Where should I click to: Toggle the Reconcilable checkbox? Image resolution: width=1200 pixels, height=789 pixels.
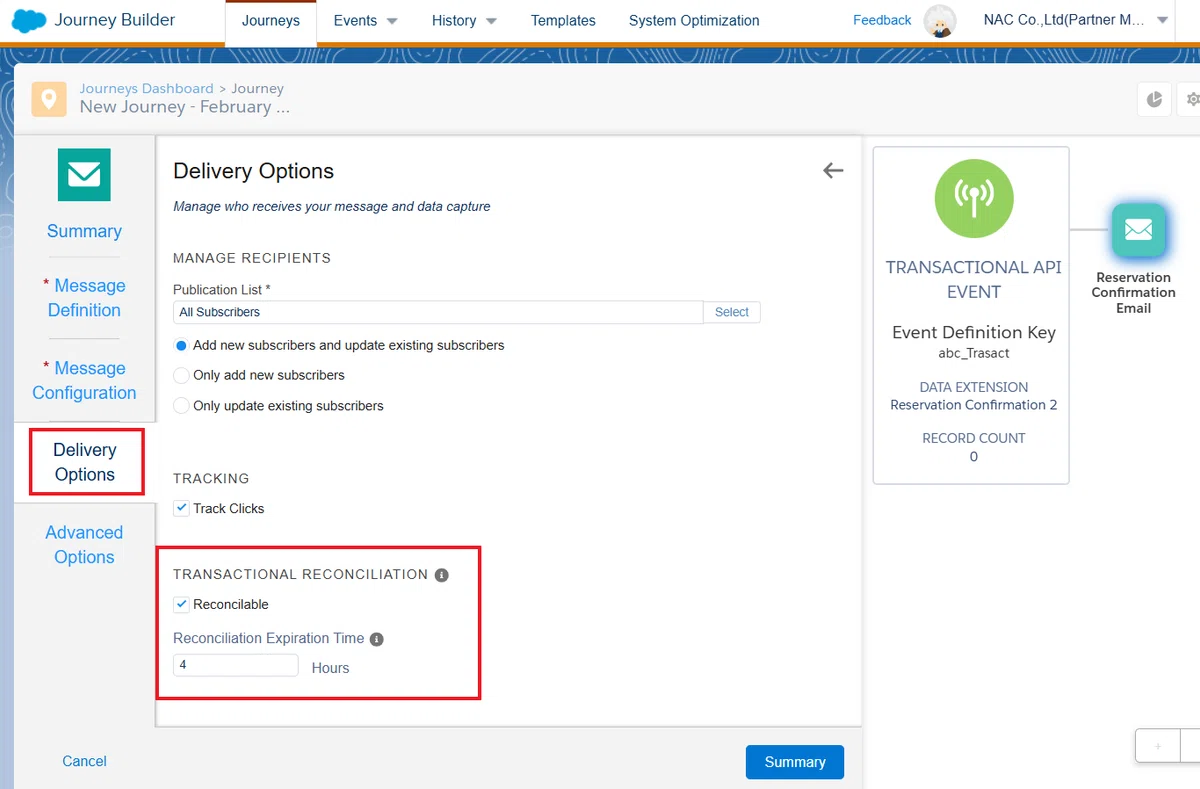[181, 604]
